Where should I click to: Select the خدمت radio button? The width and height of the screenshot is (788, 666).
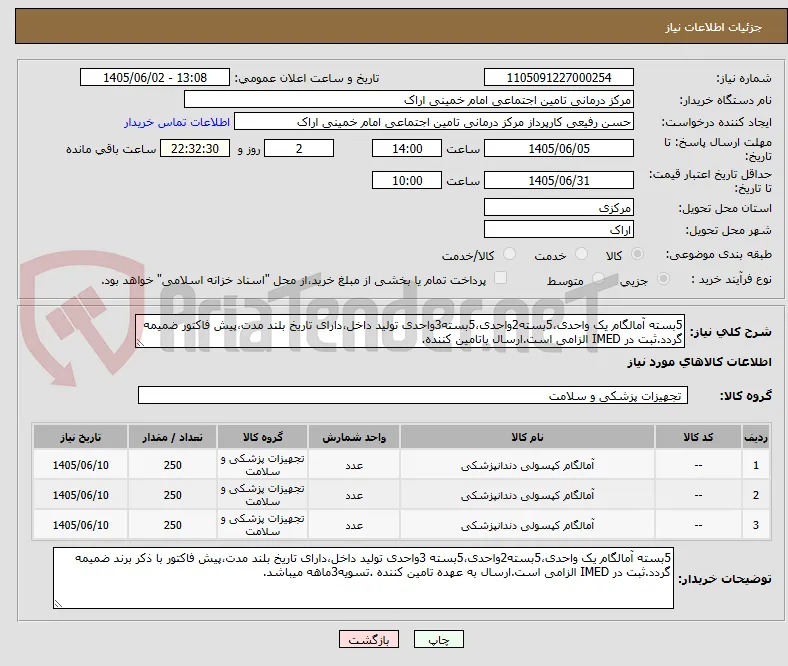point(581,254)
